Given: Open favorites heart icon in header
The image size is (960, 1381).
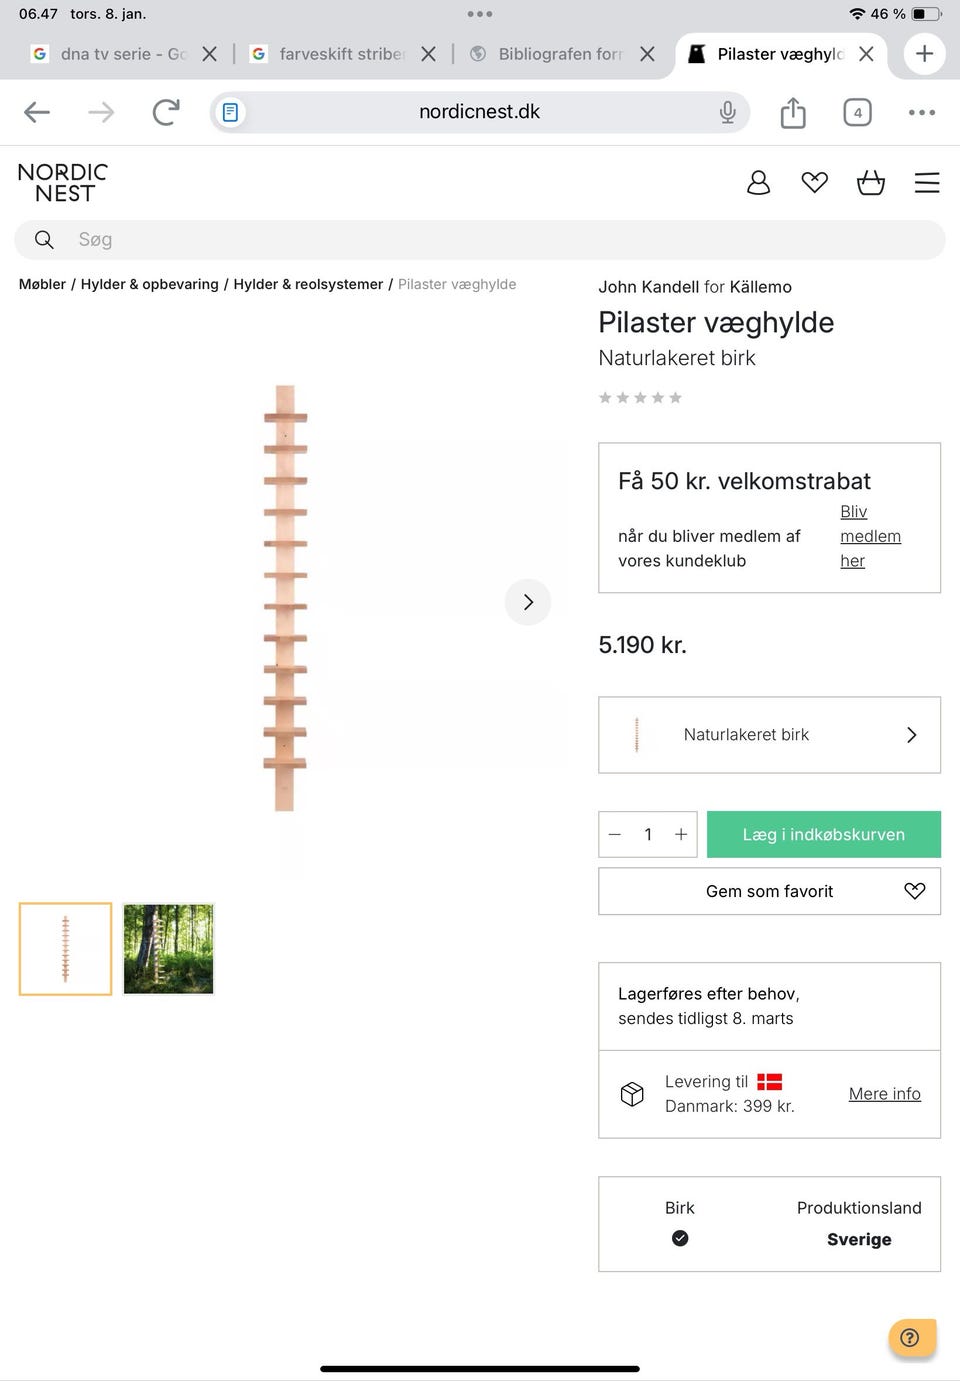Looking at the screenshot, I should pos(814,182).
